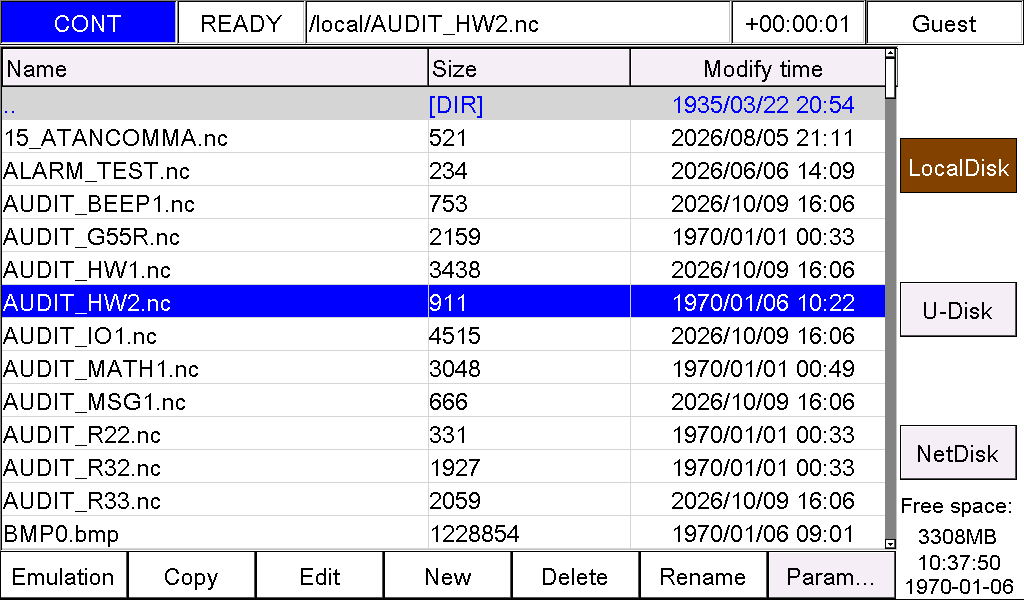
Task: Click the Guest user field
Action: pos(944,24)
